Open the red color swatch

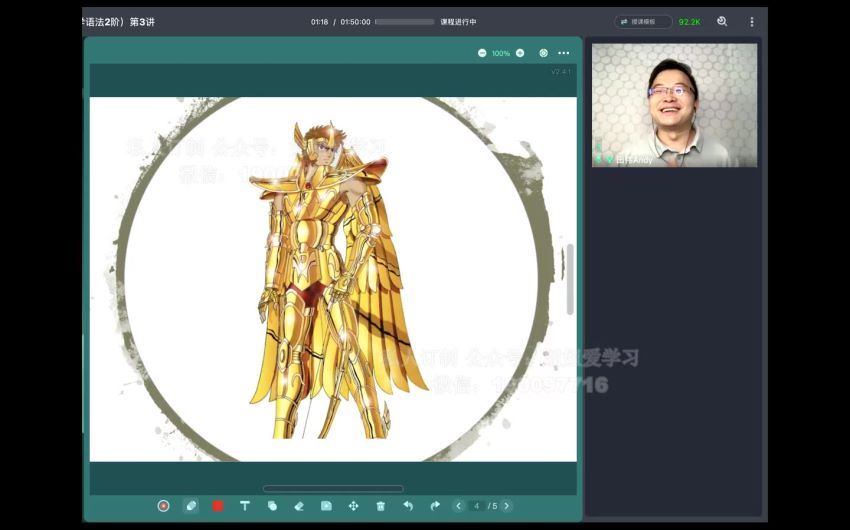tap(218, 506)
